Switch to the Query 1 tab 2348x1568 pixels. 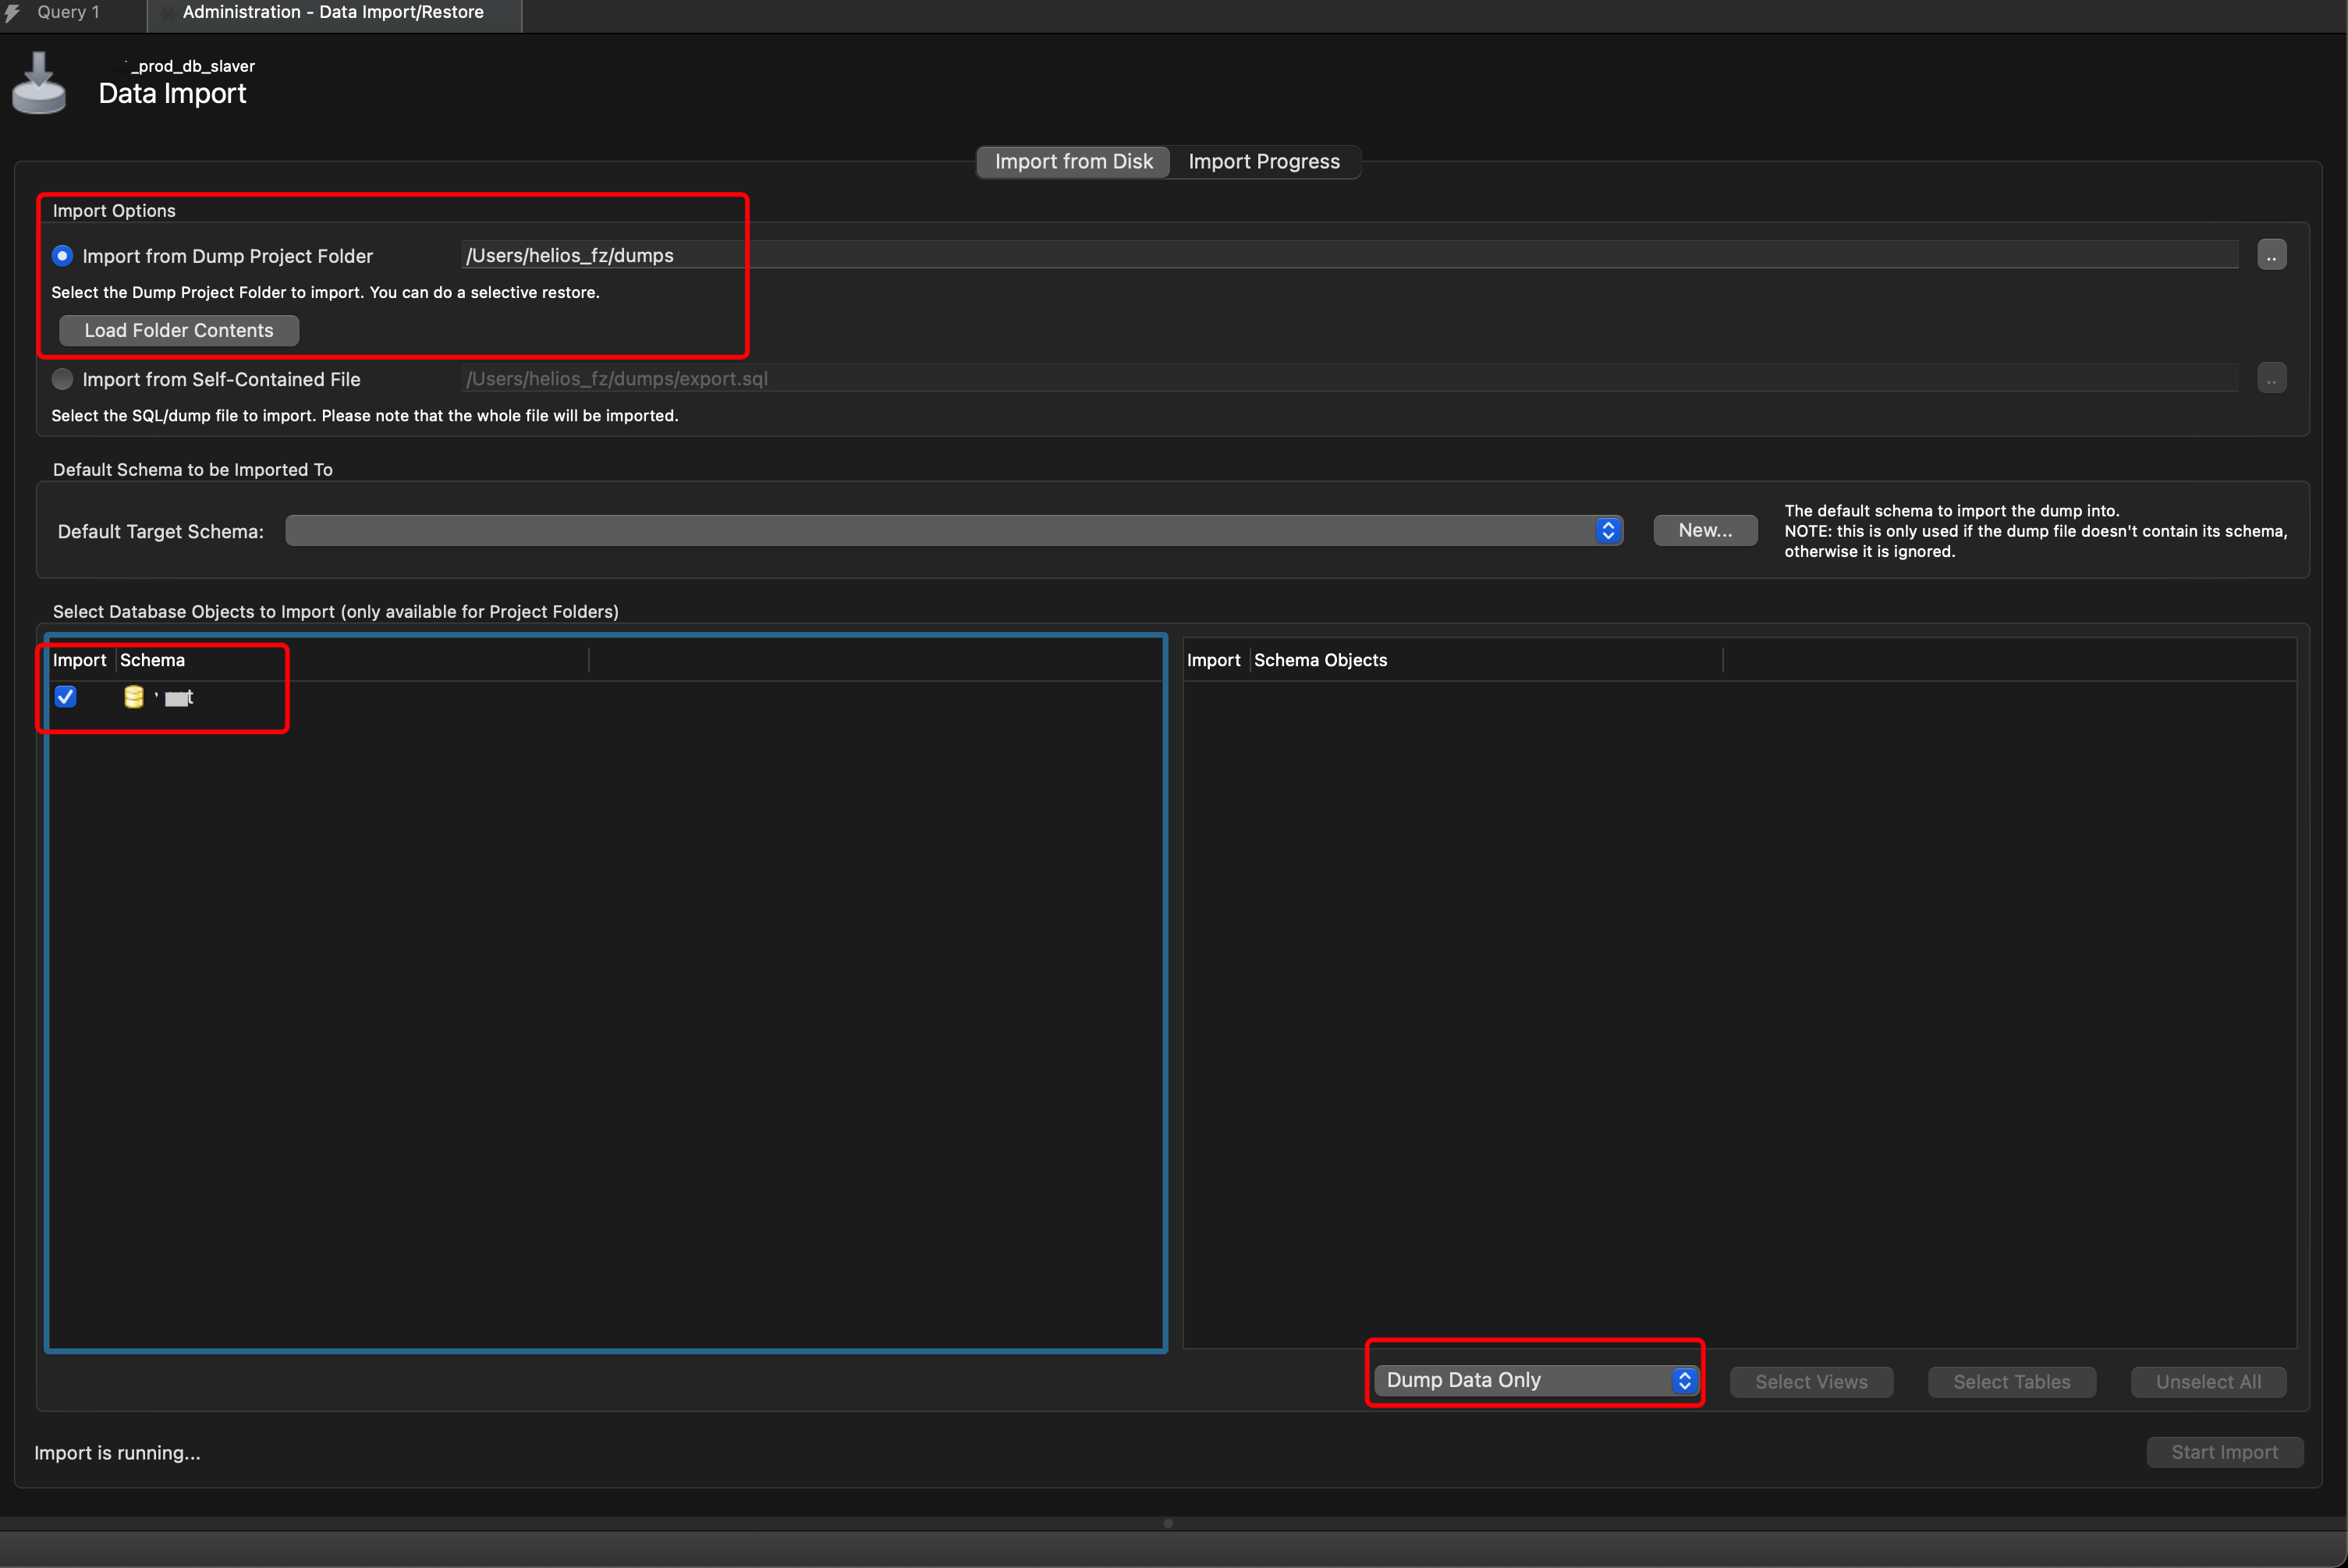tap(68, 13)
